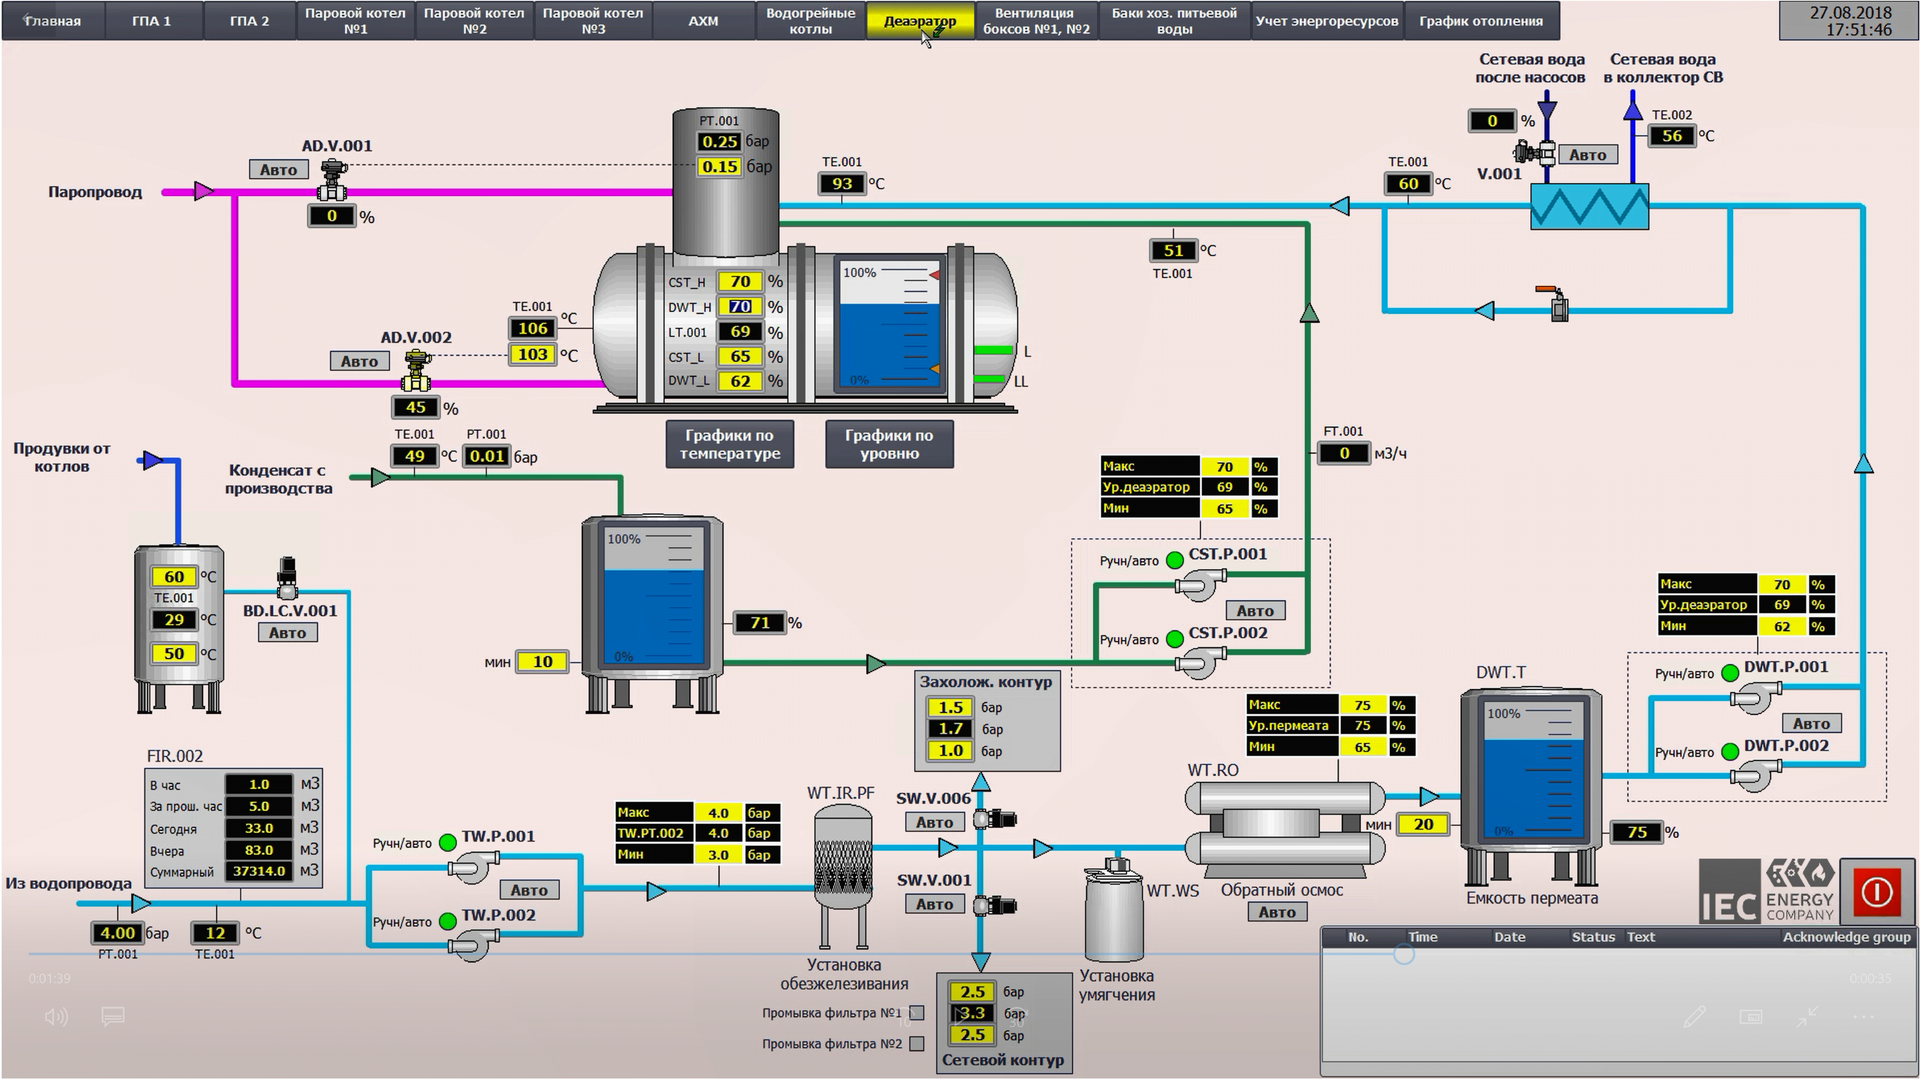Click the CST.P.001 pump icon
This screenshot has height=1080, width=1920.
tap(1199, 583)
